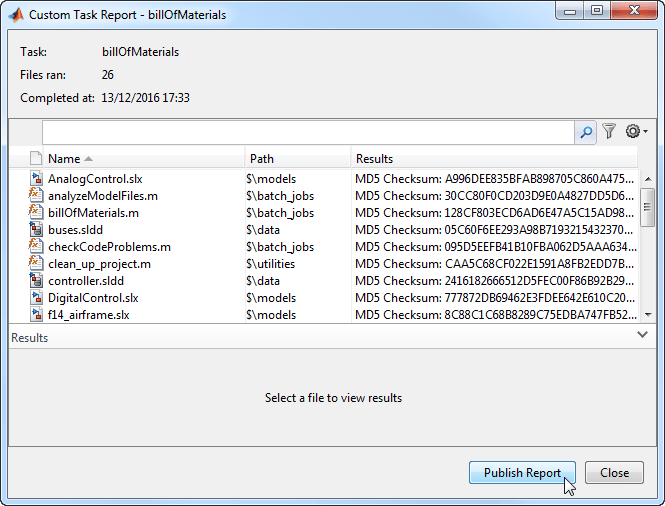
Task: Maximize the Custom Task Report window
Action: (x=597, y=11)
